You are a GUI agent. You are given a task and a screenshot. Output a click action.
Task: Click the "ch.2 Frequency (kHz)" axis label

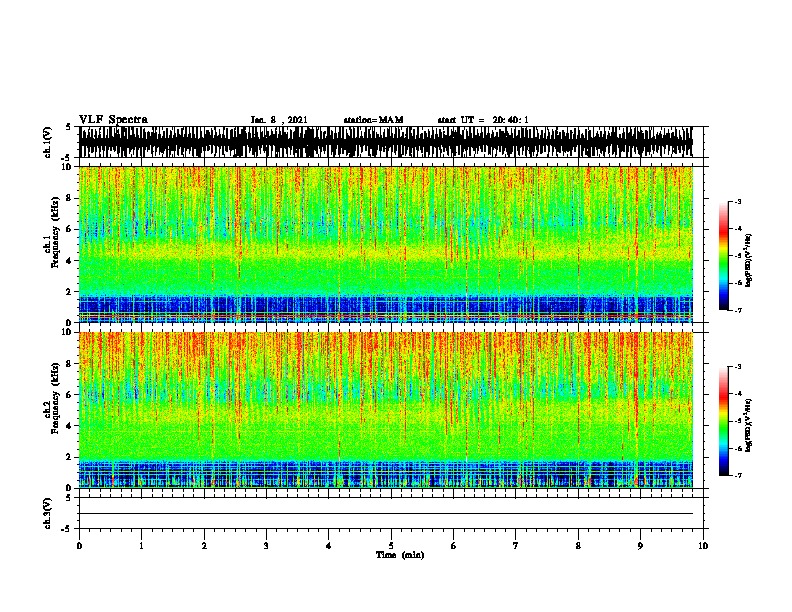[x=52, y=397]
